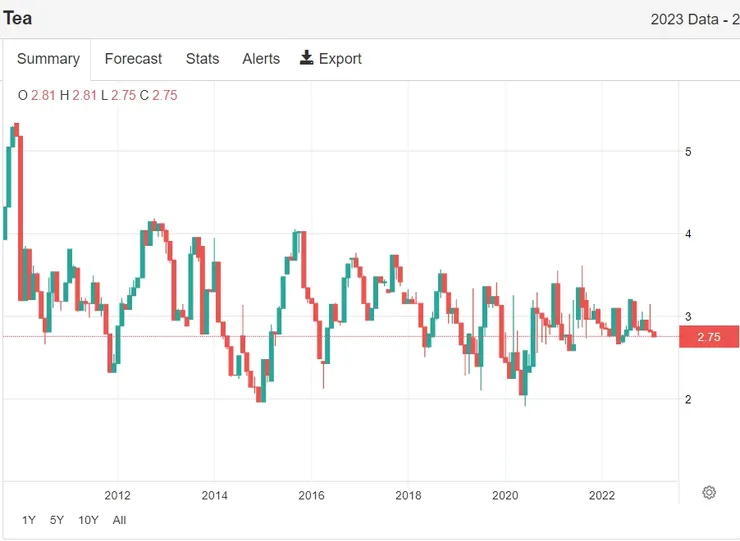Screen dimensions: 740x541
Task: Click the Close value C 2.75 readout
Action: pos(158,95)
